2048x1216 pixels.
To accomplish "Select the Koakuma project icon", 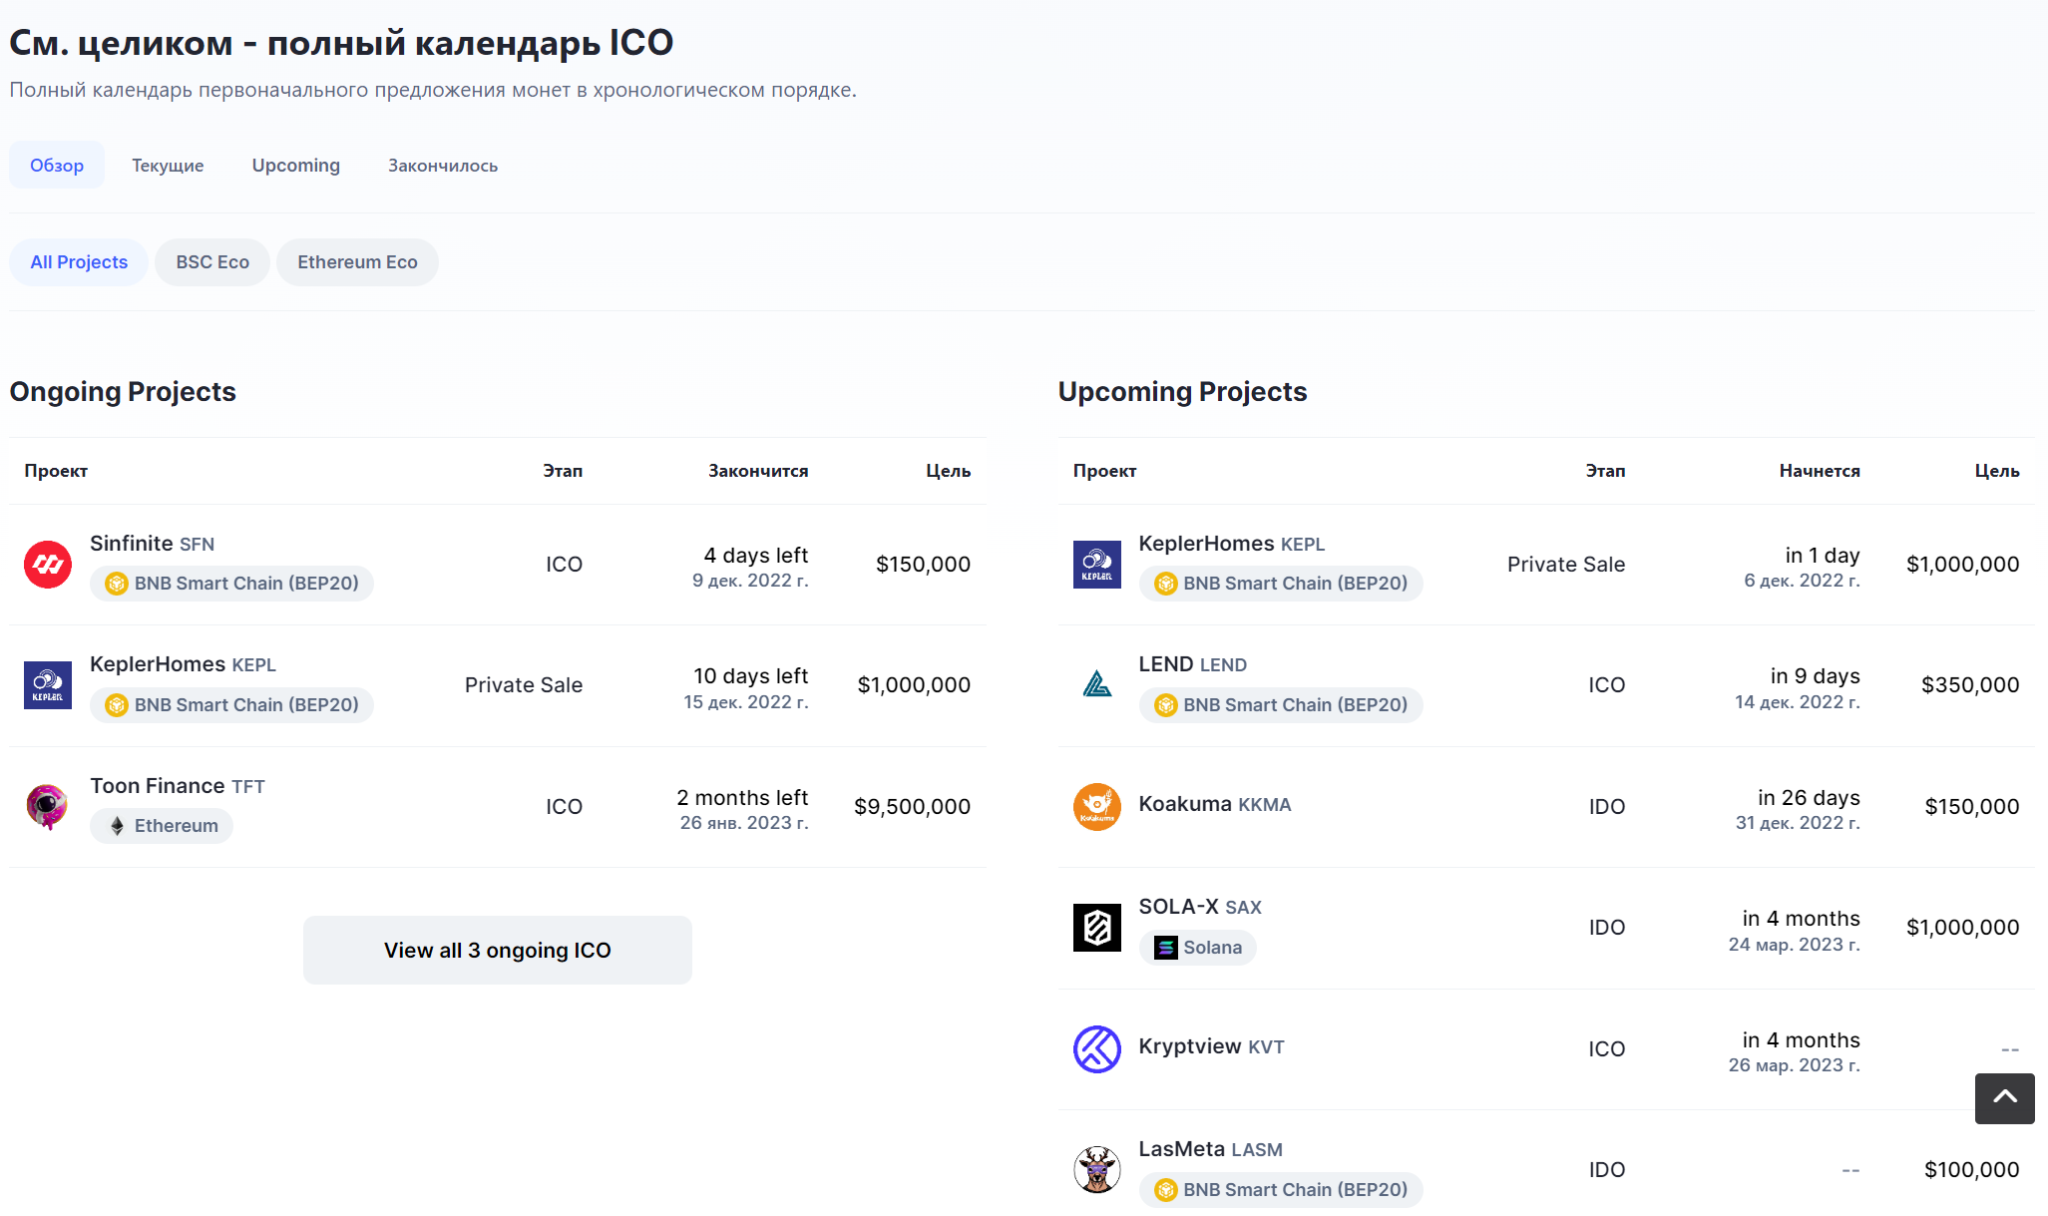I will (x=1096, y=806).
